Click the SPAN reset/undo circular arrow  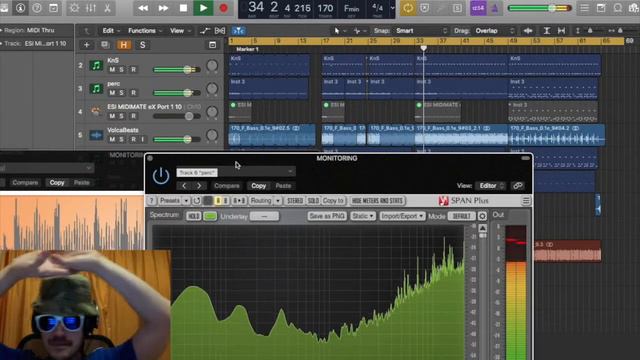(x=197, y=201)
